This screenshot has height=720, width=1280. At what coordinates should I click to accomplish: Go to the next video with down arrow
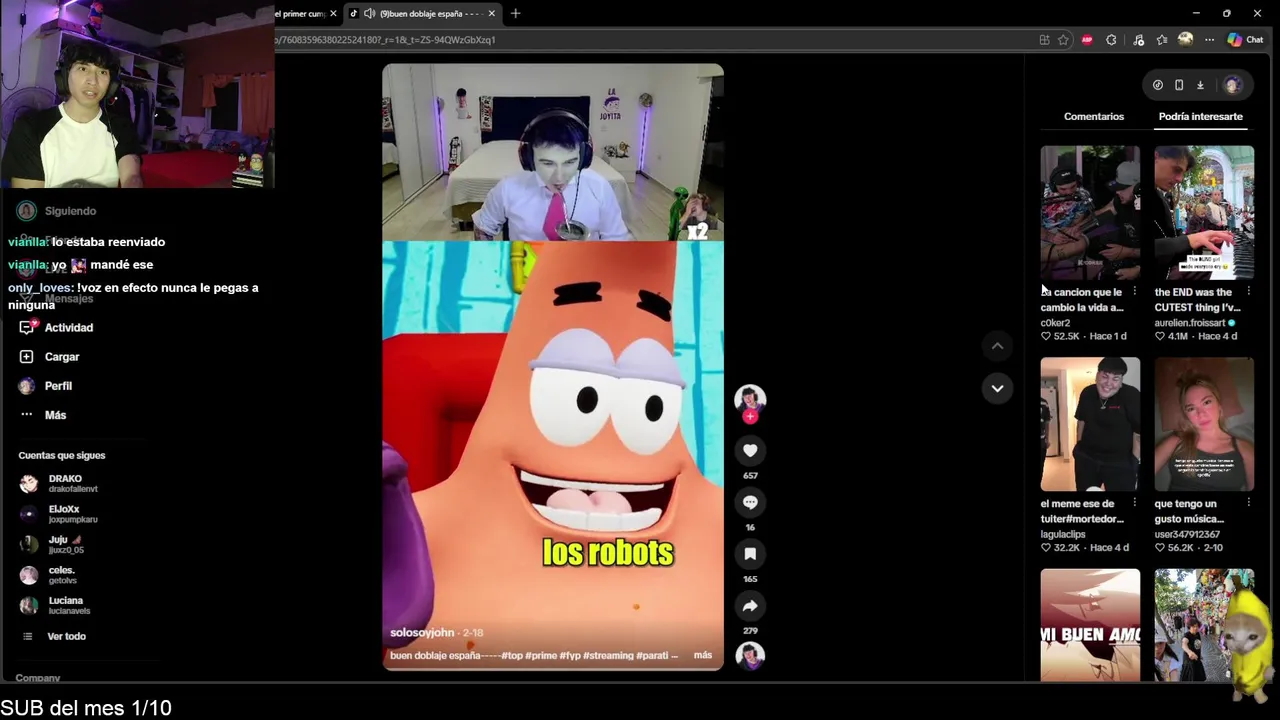[997, 388]
